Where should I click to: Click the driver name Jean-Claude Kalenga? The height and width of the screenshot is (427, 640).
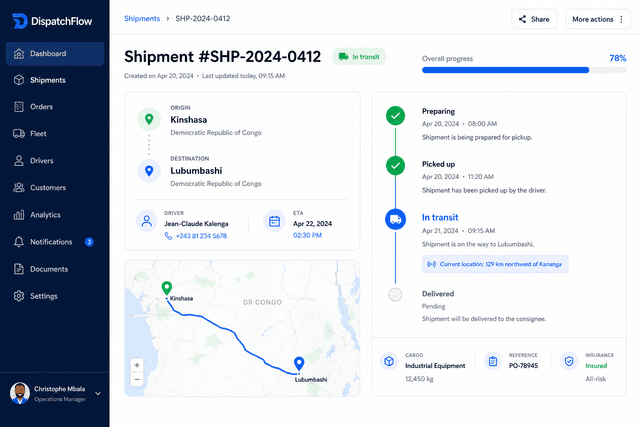196,224
